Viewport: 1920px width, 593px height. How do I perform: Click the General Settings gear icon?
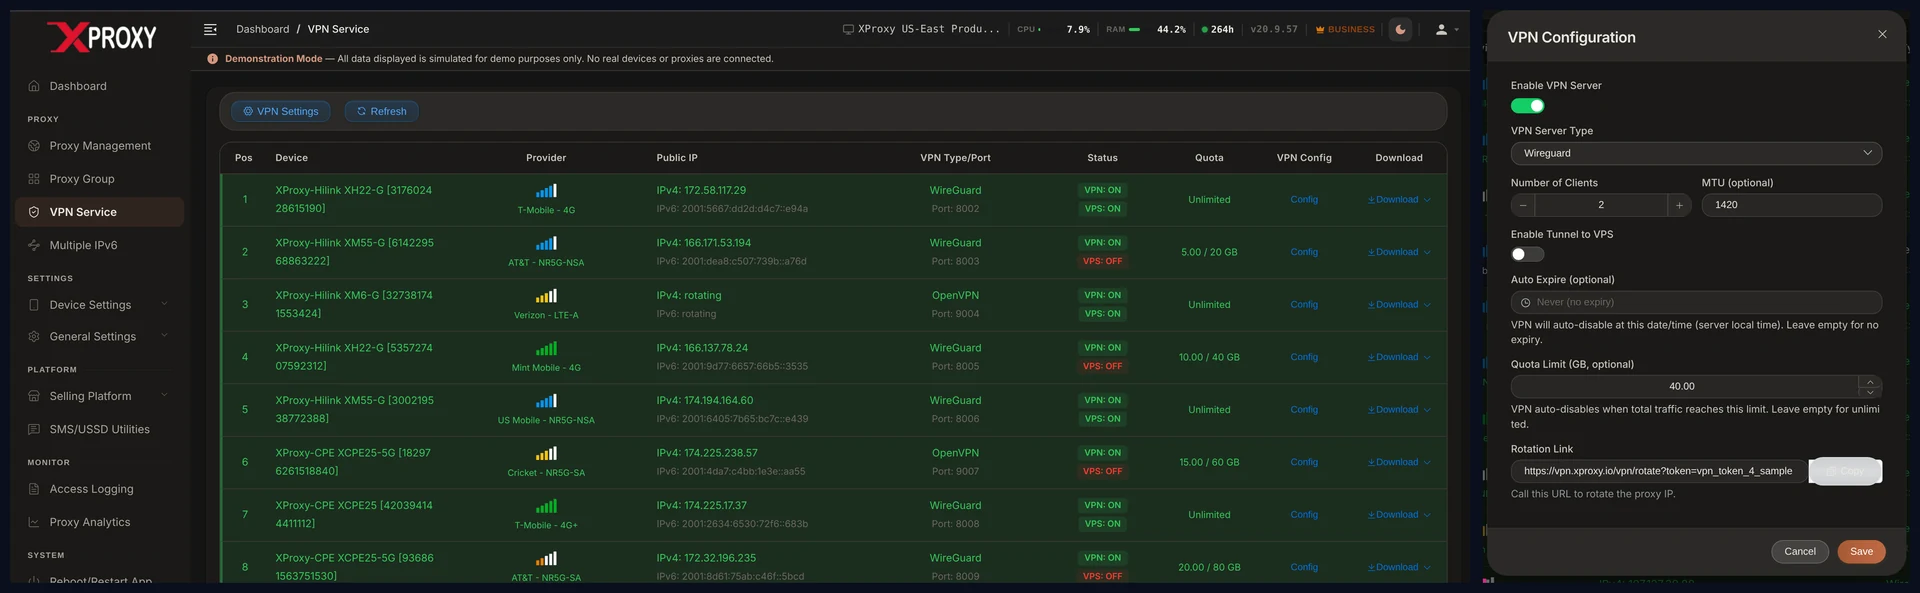34,337
